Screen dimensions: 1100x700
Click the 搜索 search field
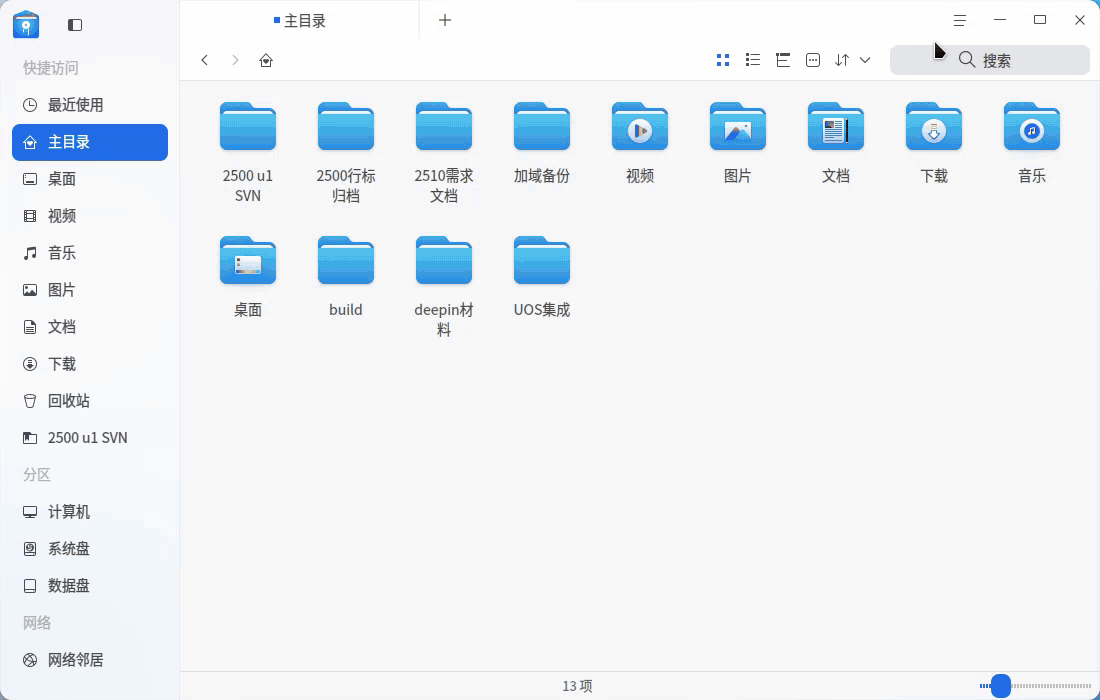tap(990, 60)
